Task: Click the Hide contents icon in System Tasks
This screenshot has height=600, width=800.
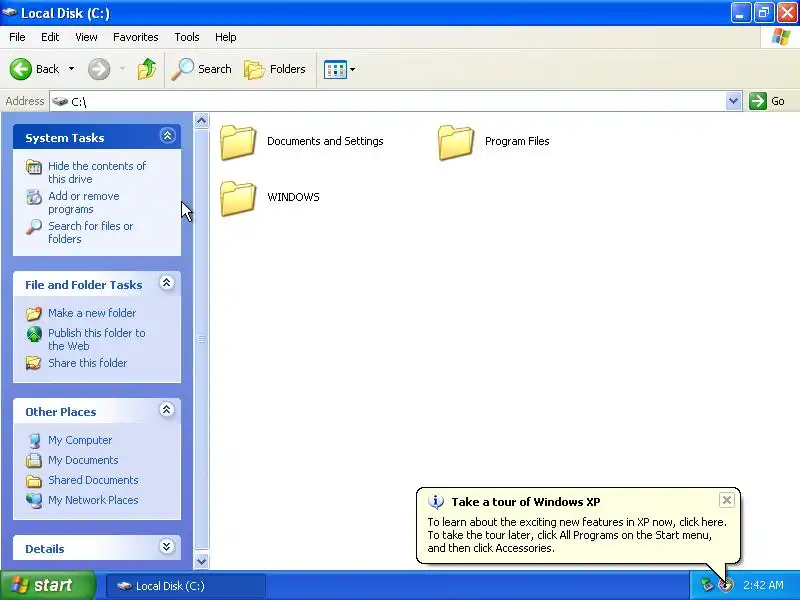Action: pos(34,167)
